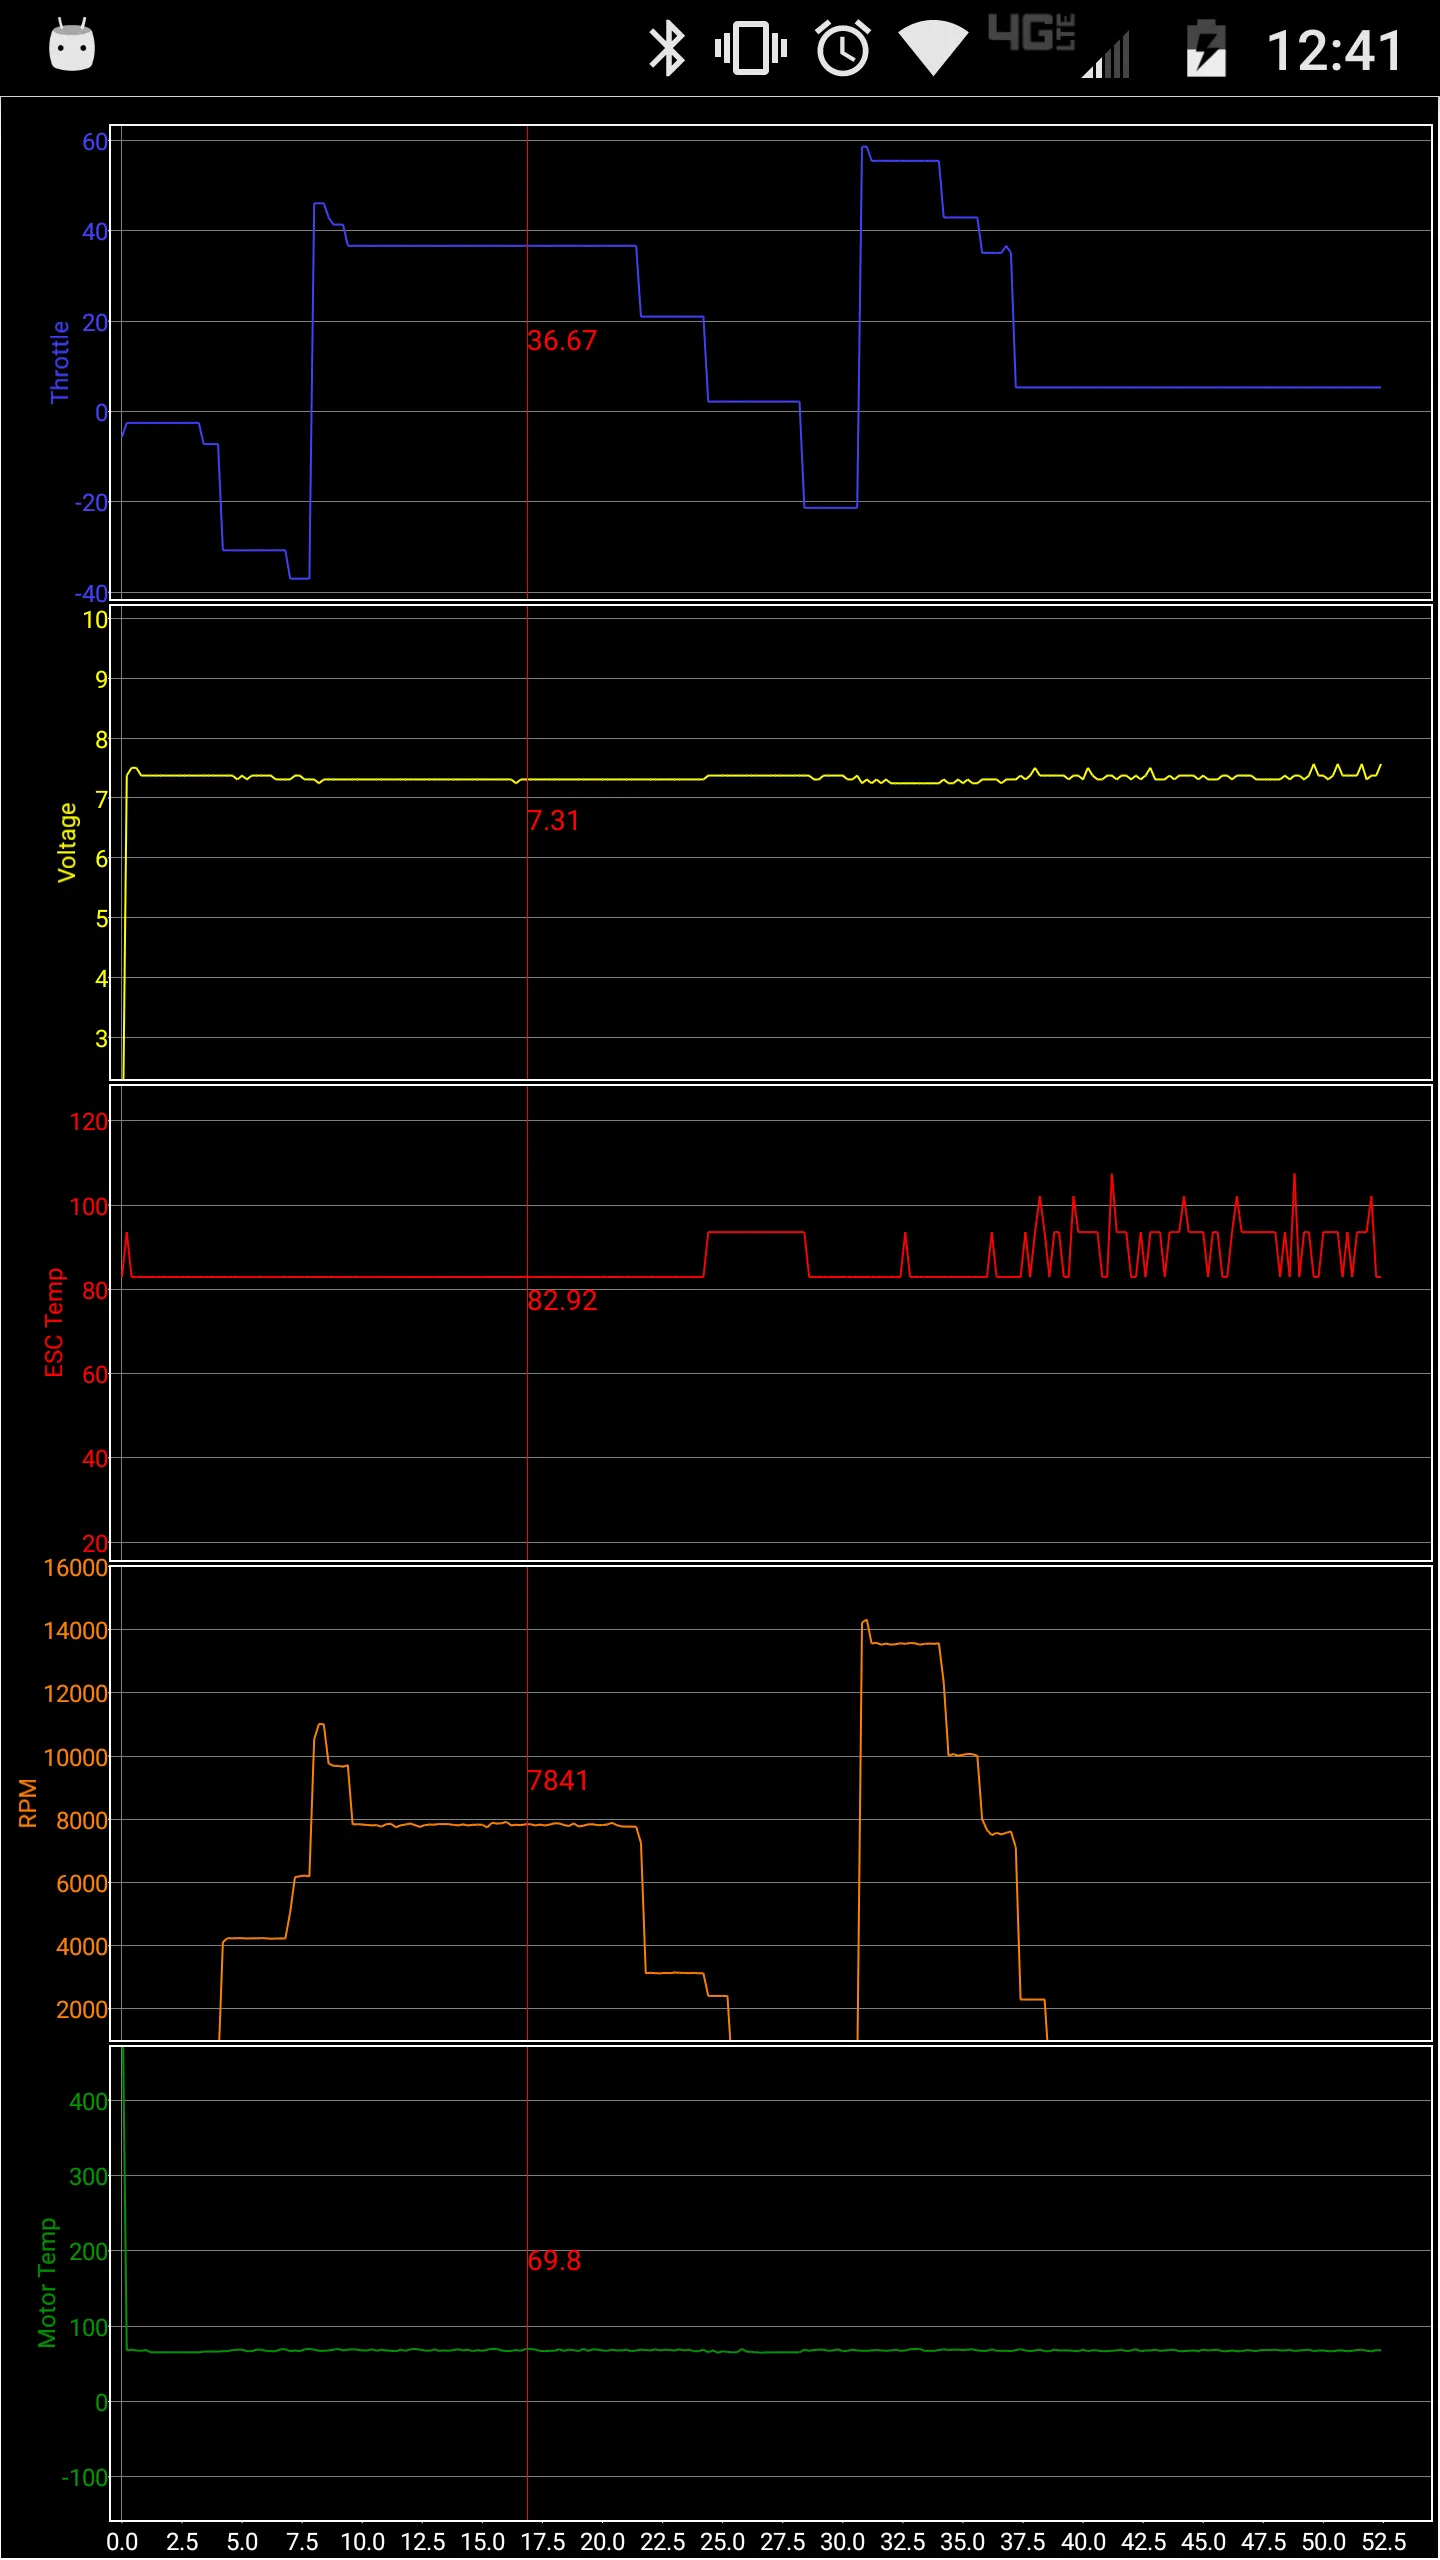Image resolution: width=1440 pixels, height=2560 pixels.
Task: Click the ESC Temp axis label
Action: [x=54, y=1322]
